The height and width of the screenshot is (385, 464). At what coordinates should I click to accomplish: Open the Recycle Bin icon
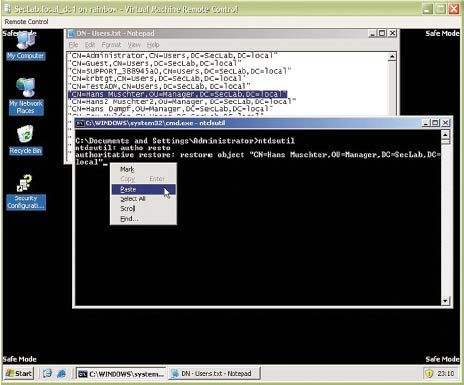pyautogui.click(x=25, y=140)
